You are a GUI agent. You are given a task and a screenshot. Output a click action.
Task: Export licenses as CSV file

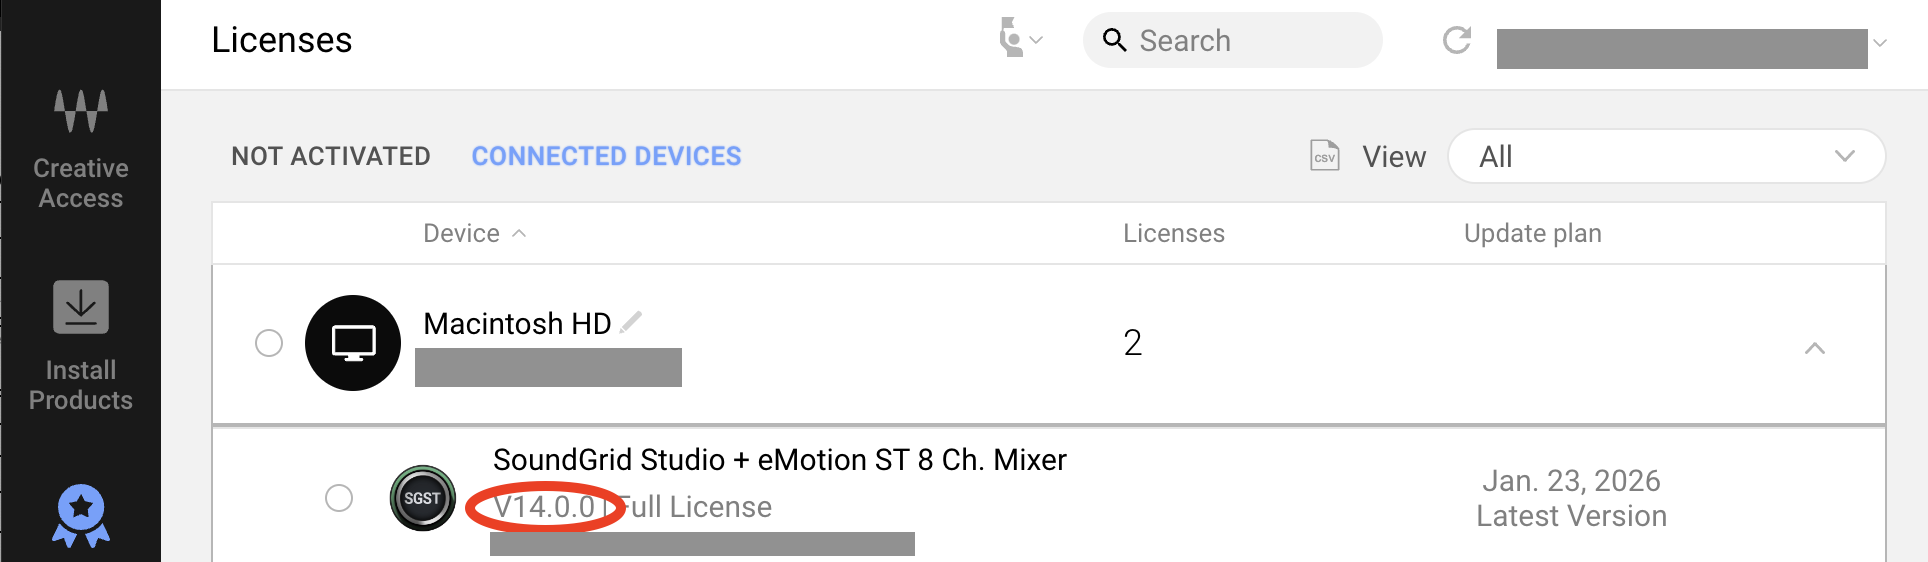point(1325,156)
